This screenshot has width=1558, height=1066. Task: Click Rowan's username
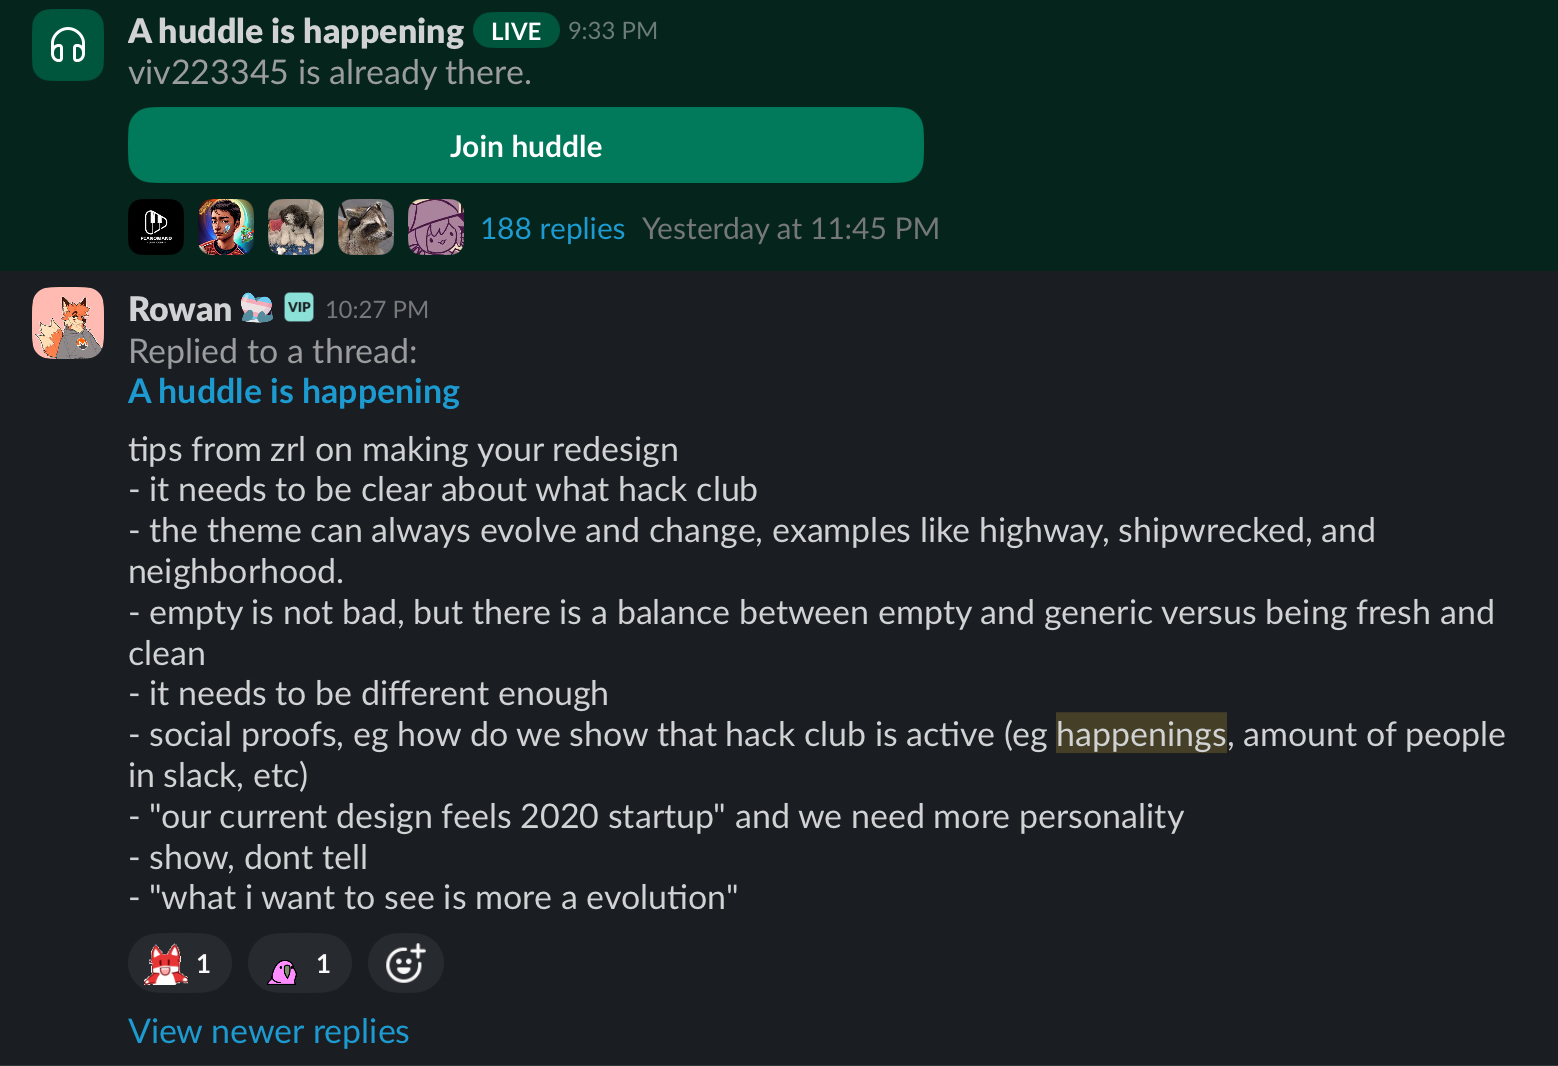point(180,309)
